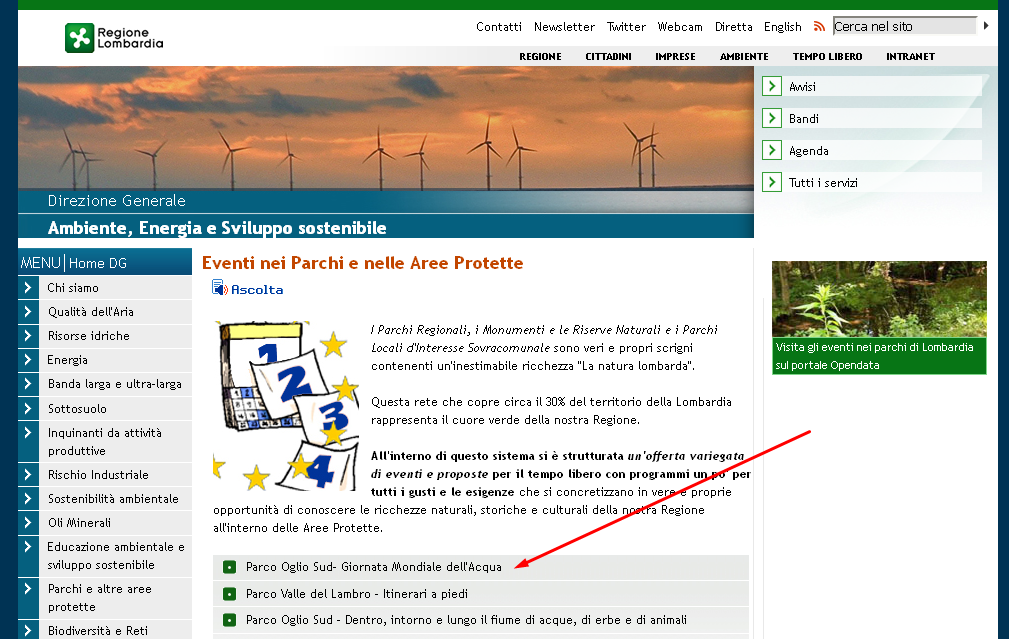Open Sostenibilità ambientale in the sidebar
This screenshot has height=639, width=1009.
pyautogui.click(x=113, y=499)
